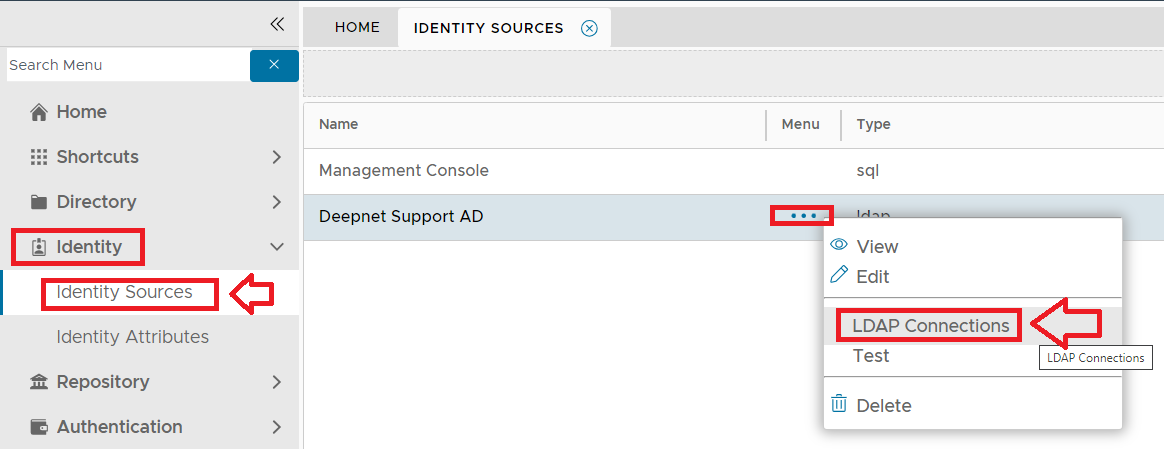Viewport: 1164px width, 449px height.
Task: Select LDAP Connections from context menu
Action: (x=930, y=326)
